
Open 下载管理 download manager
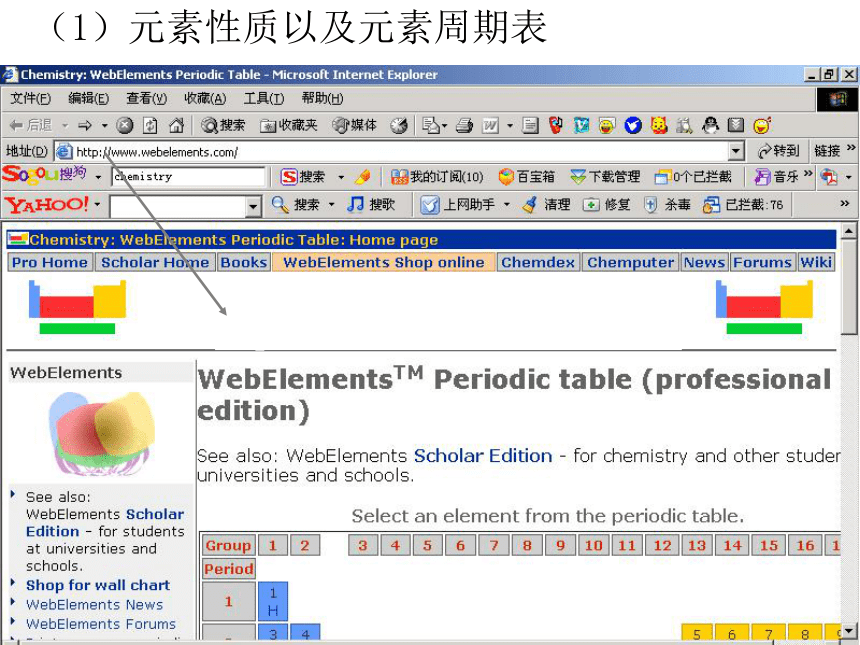tap(605, 177)
